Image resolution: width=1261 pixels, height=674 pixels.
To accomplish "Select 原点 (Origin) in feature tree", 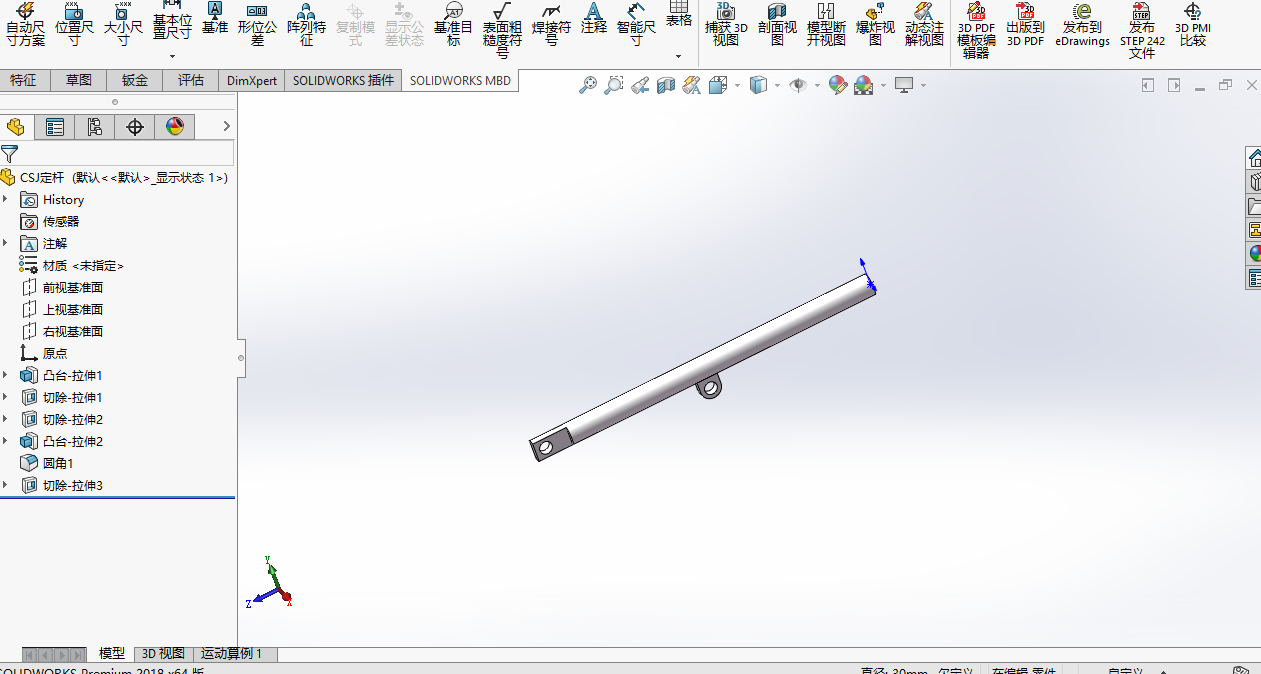I will [54, 353].
